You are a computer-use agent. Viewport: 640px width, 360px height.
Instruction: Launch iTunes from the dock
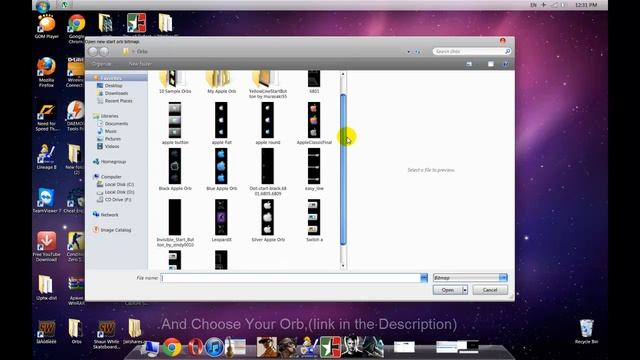(214, 347)
